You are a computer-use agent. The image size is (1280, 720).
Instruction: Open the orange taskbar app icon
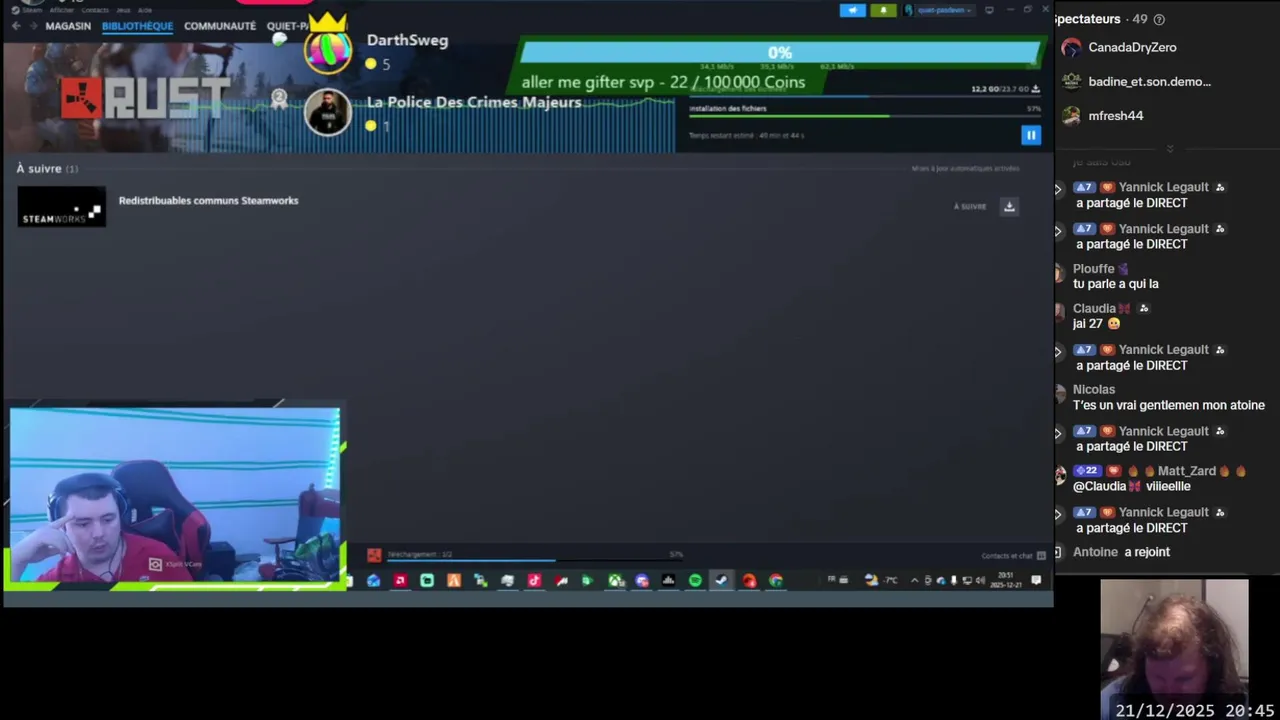453,580
